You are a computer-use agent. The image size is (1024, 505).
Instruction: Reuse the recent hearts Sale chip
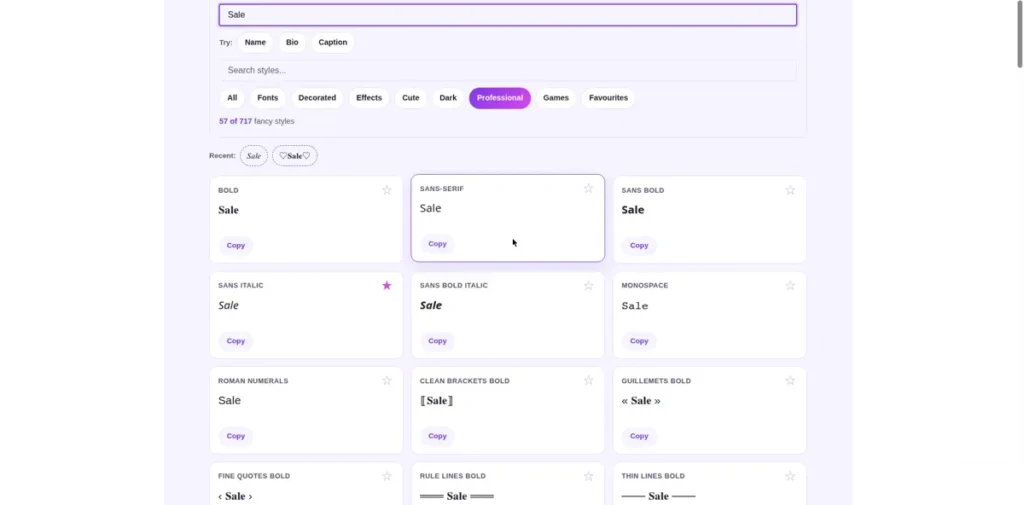295,155
